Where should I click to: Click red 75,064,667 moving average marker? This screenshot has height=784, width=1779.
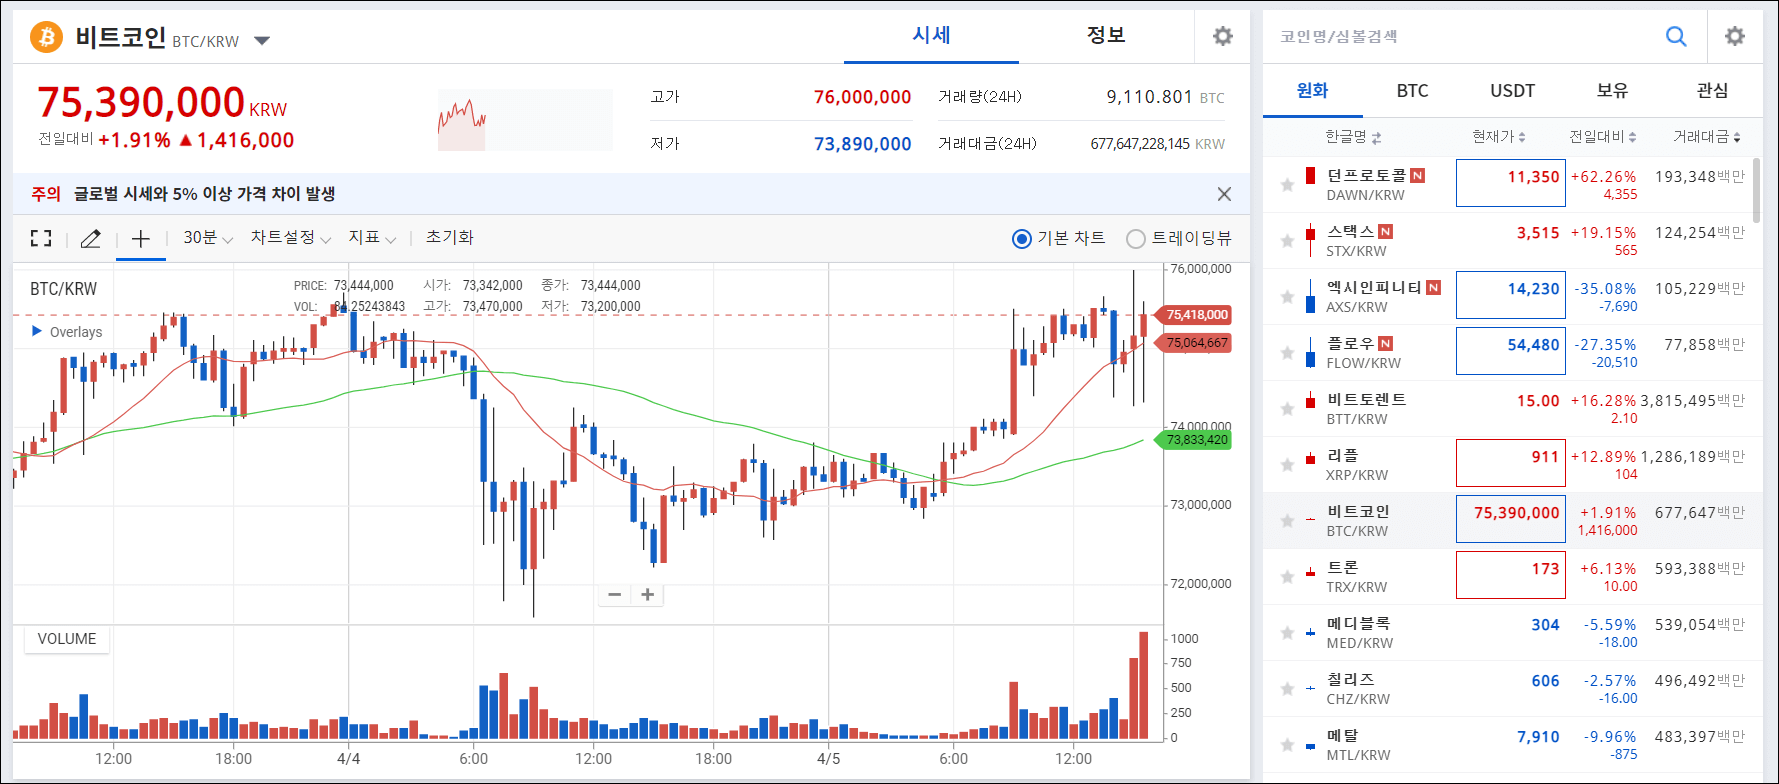[x=1195, y=343]
